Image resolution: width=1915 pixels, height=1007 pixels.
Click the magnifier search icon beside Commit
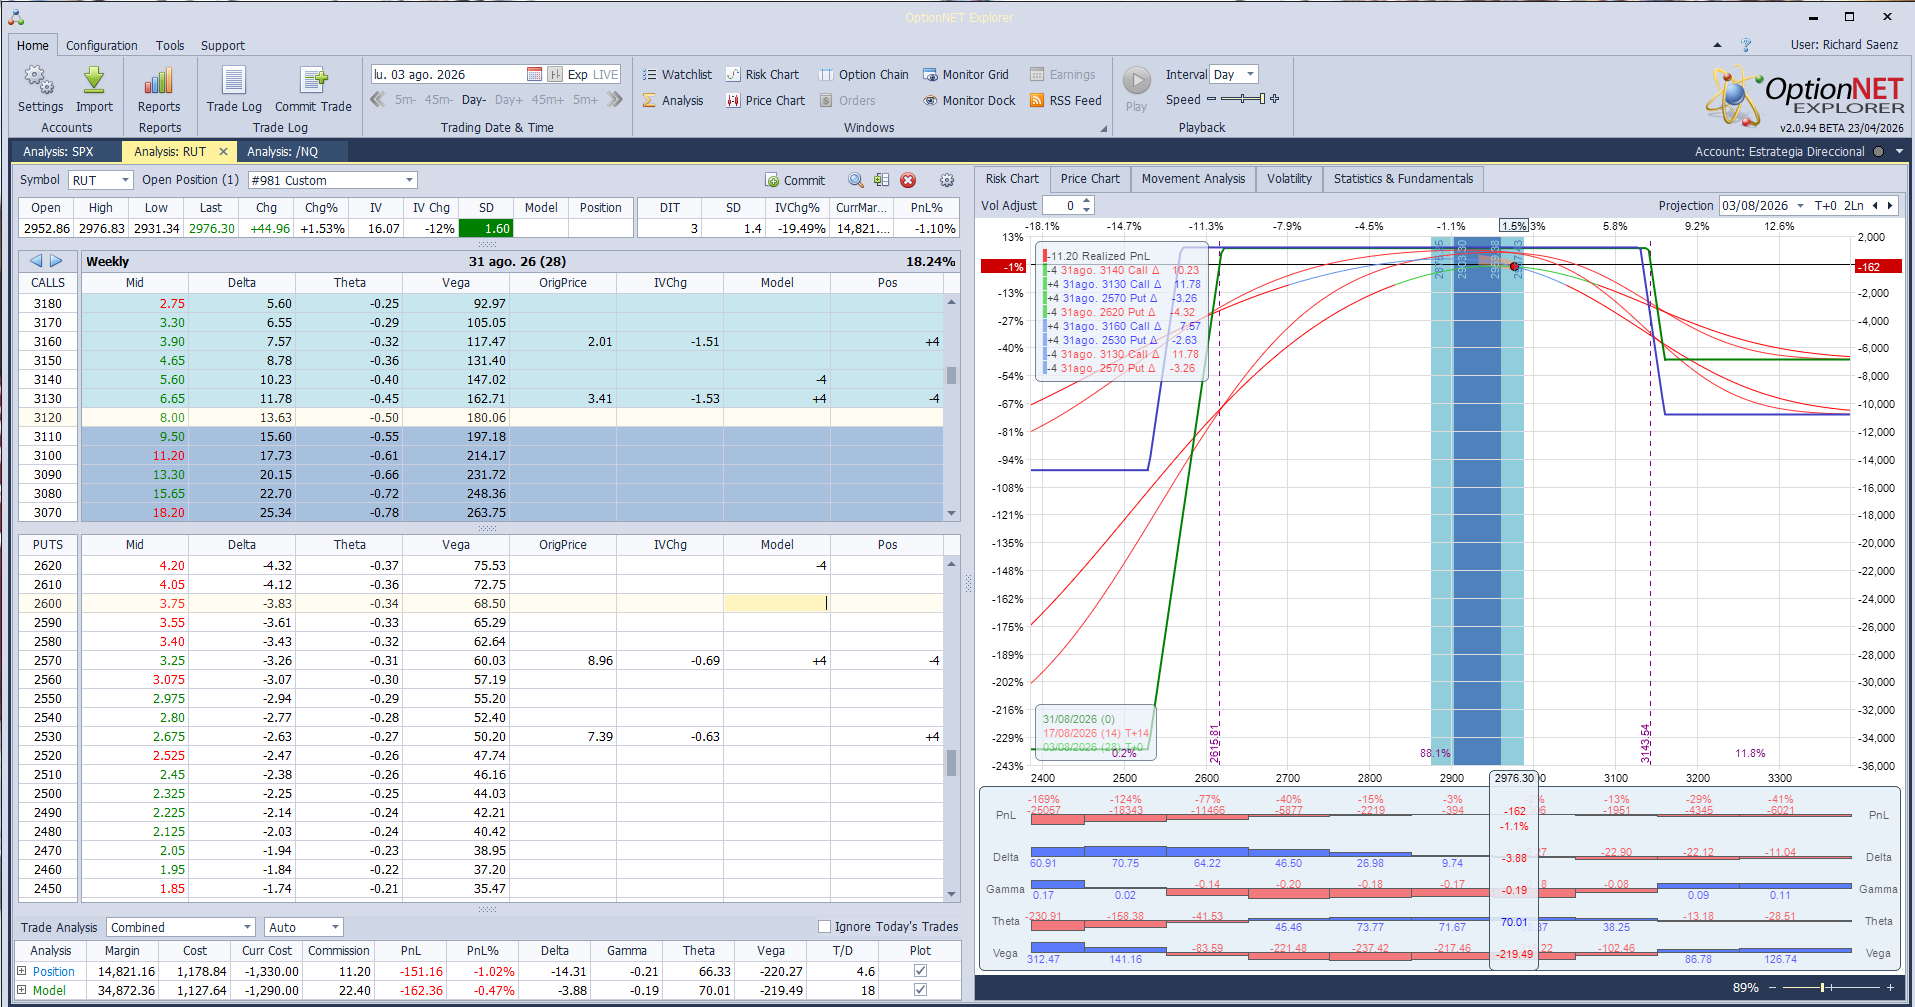tap(856, 180)
